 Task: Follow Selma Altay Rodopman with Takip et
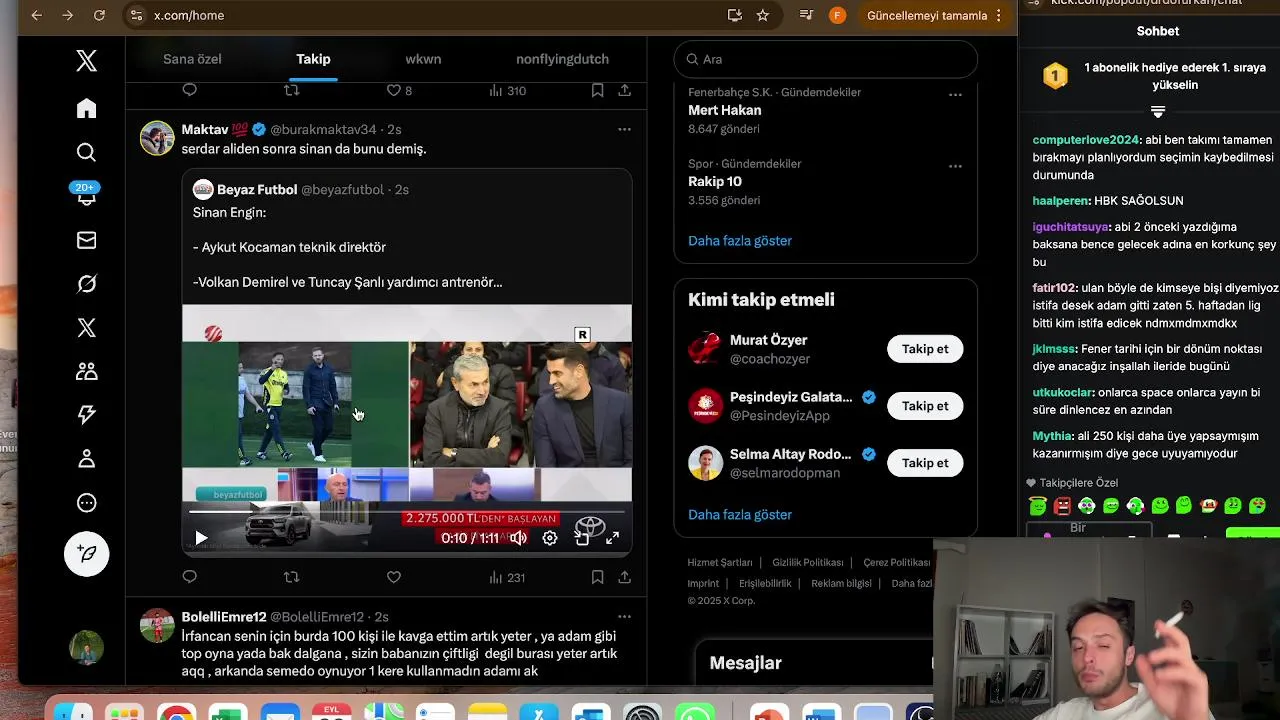(x=925, y=463)
